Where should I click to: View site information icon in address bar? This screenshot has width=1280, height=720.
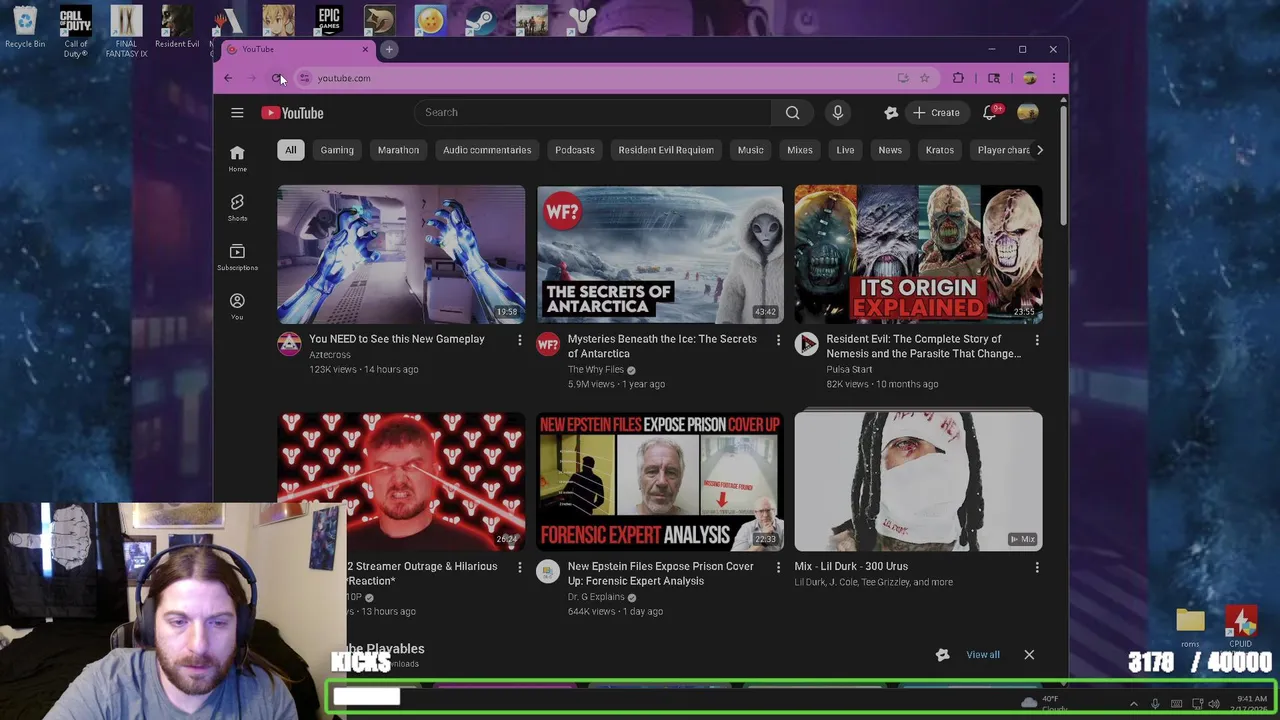pos(304,78)
